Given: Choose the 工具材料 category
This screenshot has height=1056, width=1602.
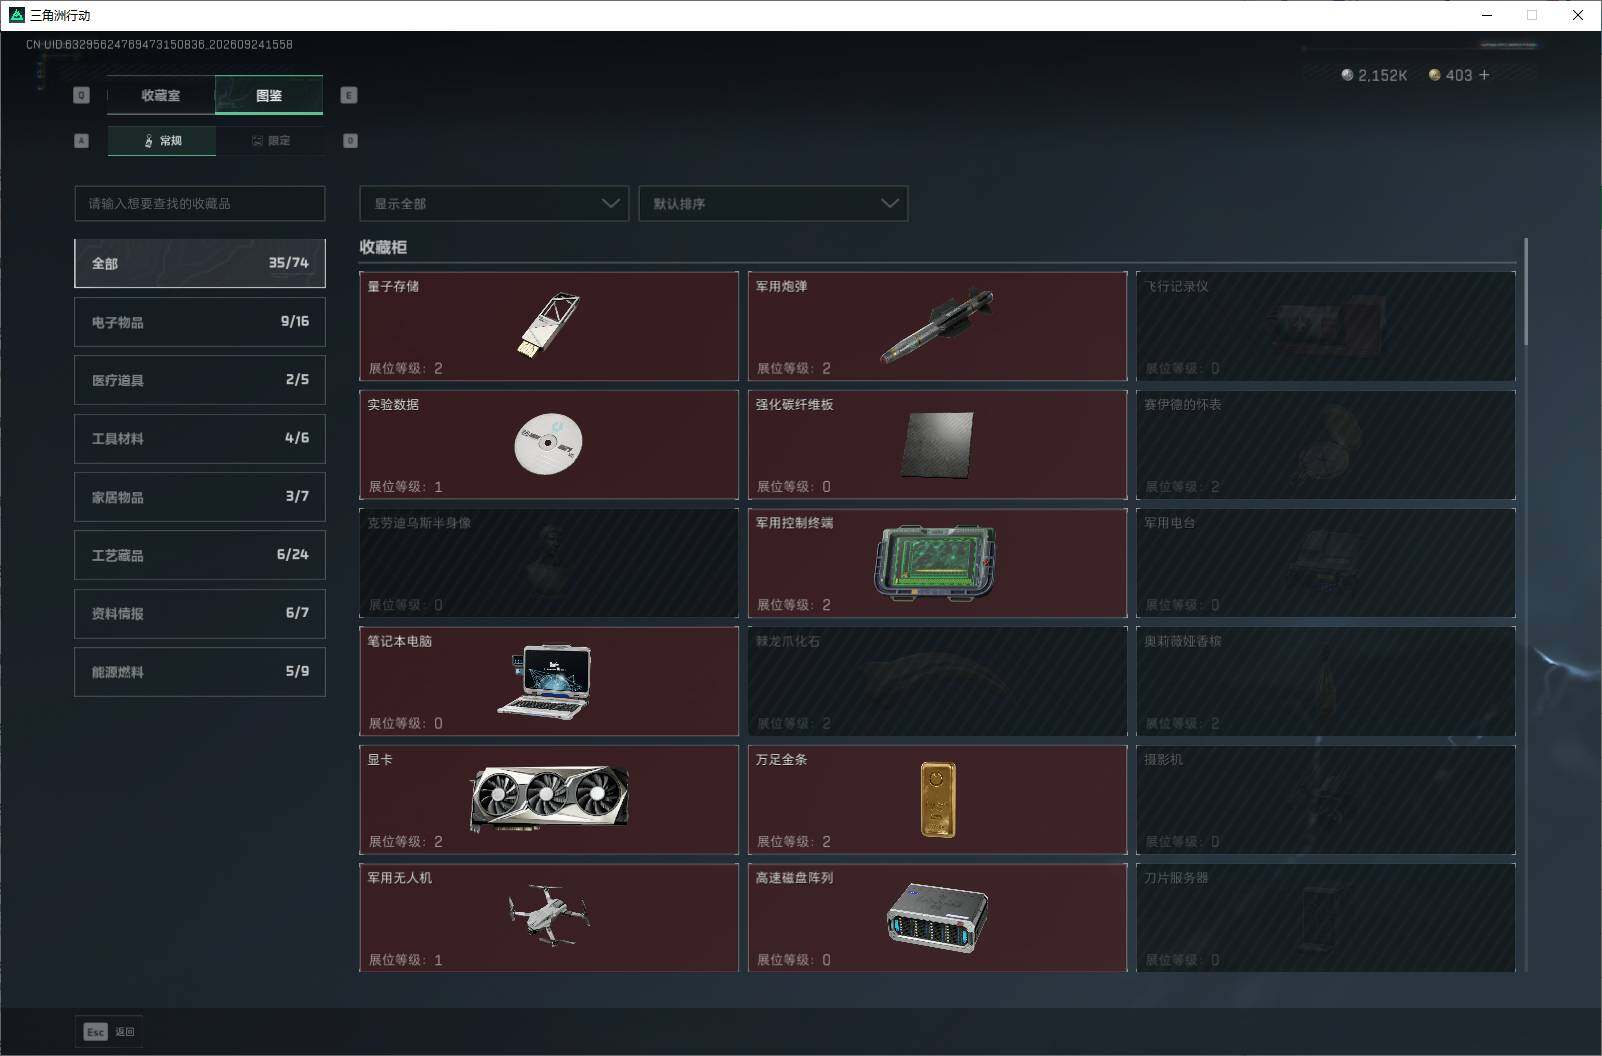Looking at the screenshot, I should tap(200, 438).
